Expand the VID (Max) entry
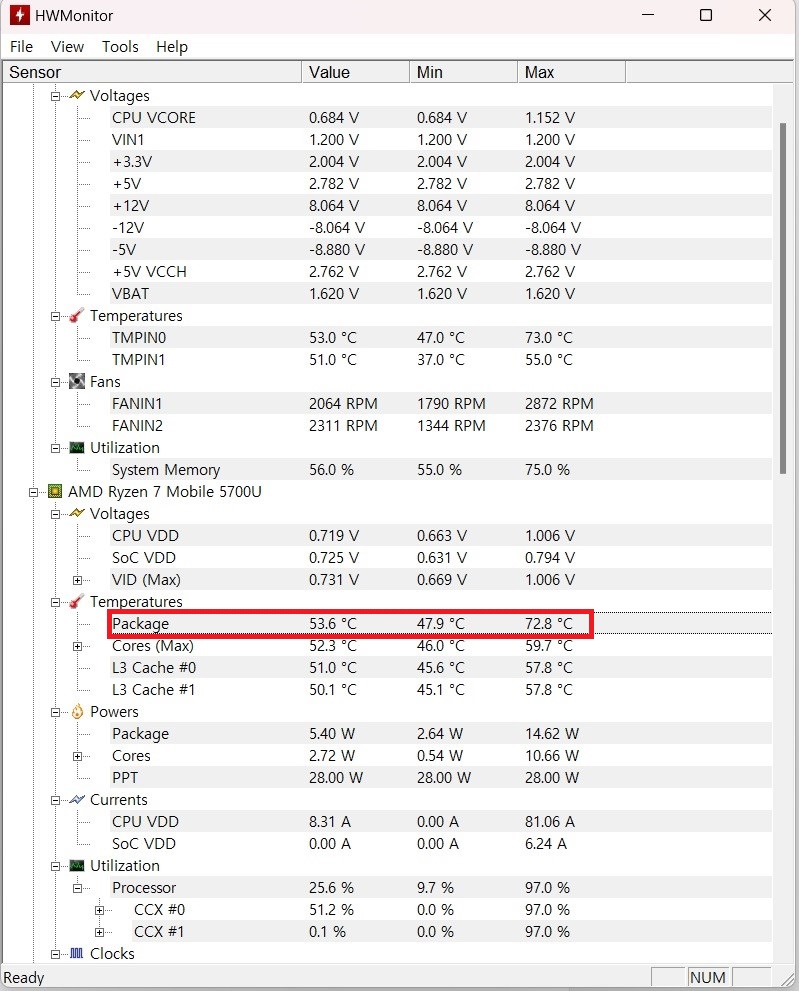This screenshot has width=799, height=991. pos(77,580)
